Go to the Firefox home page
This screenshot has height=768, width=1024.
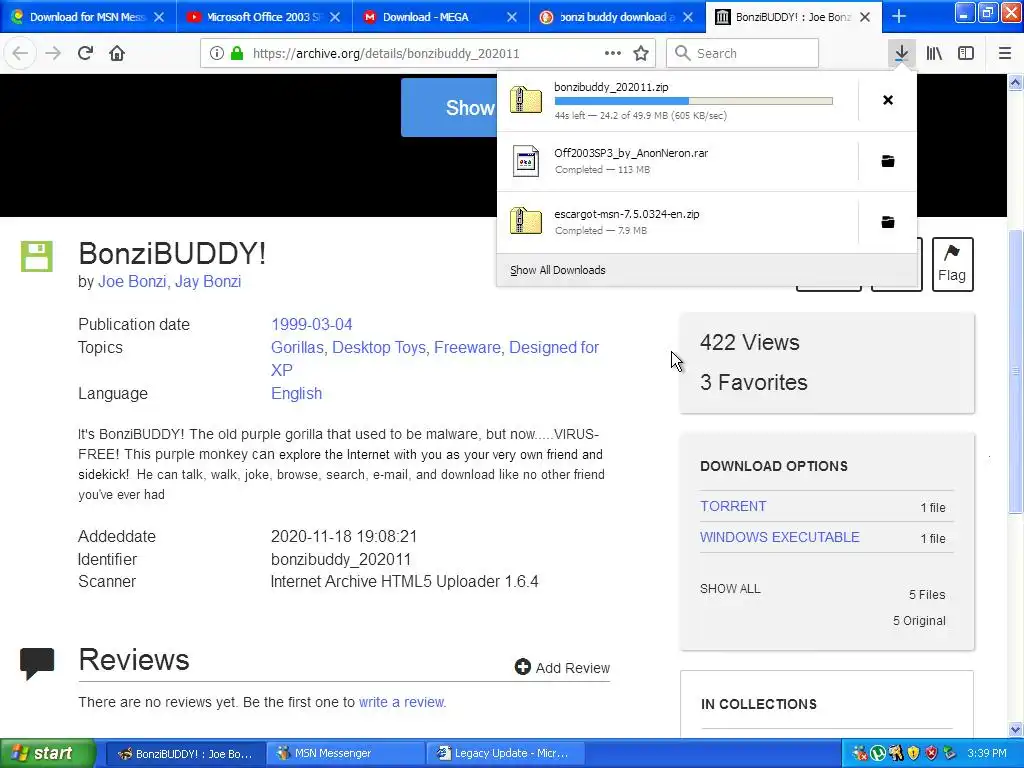[117, 53]
